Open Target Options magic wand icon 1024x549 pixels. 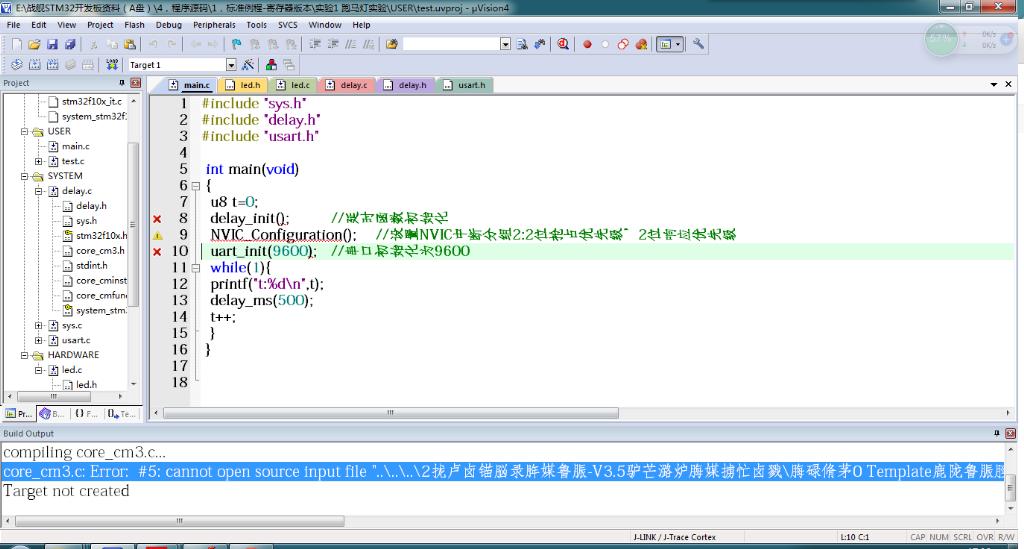click(248, 65)
